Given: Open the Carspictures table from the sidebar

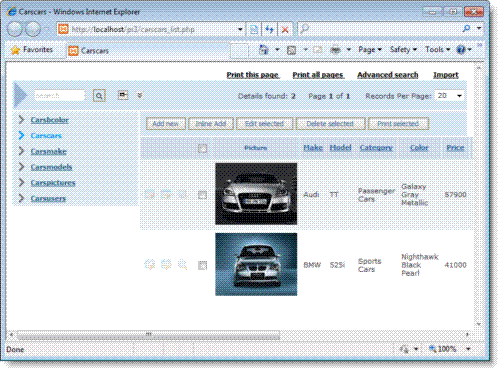Looking at the screenshot, I should coord(53,183).
